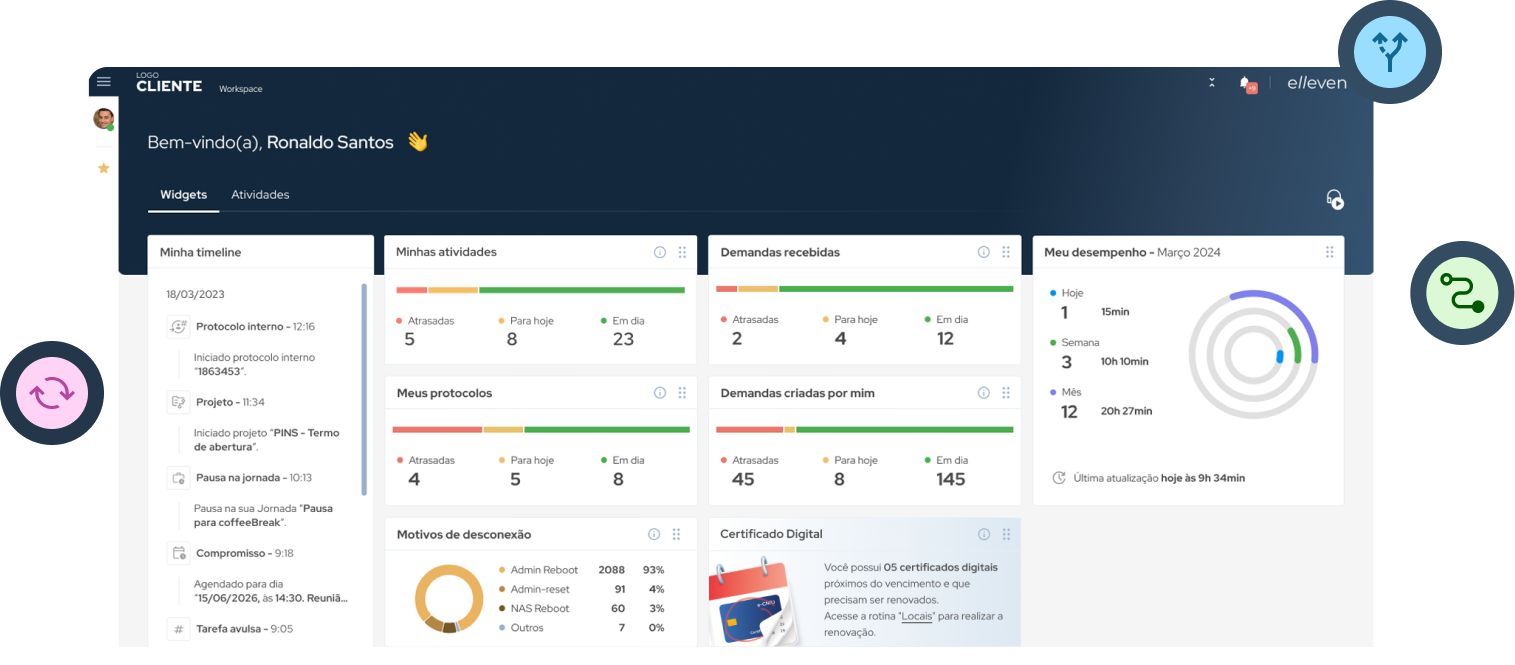Click info icon on Certificado Digital
This screenshot has height=665, width=1515.
(983, 534)
